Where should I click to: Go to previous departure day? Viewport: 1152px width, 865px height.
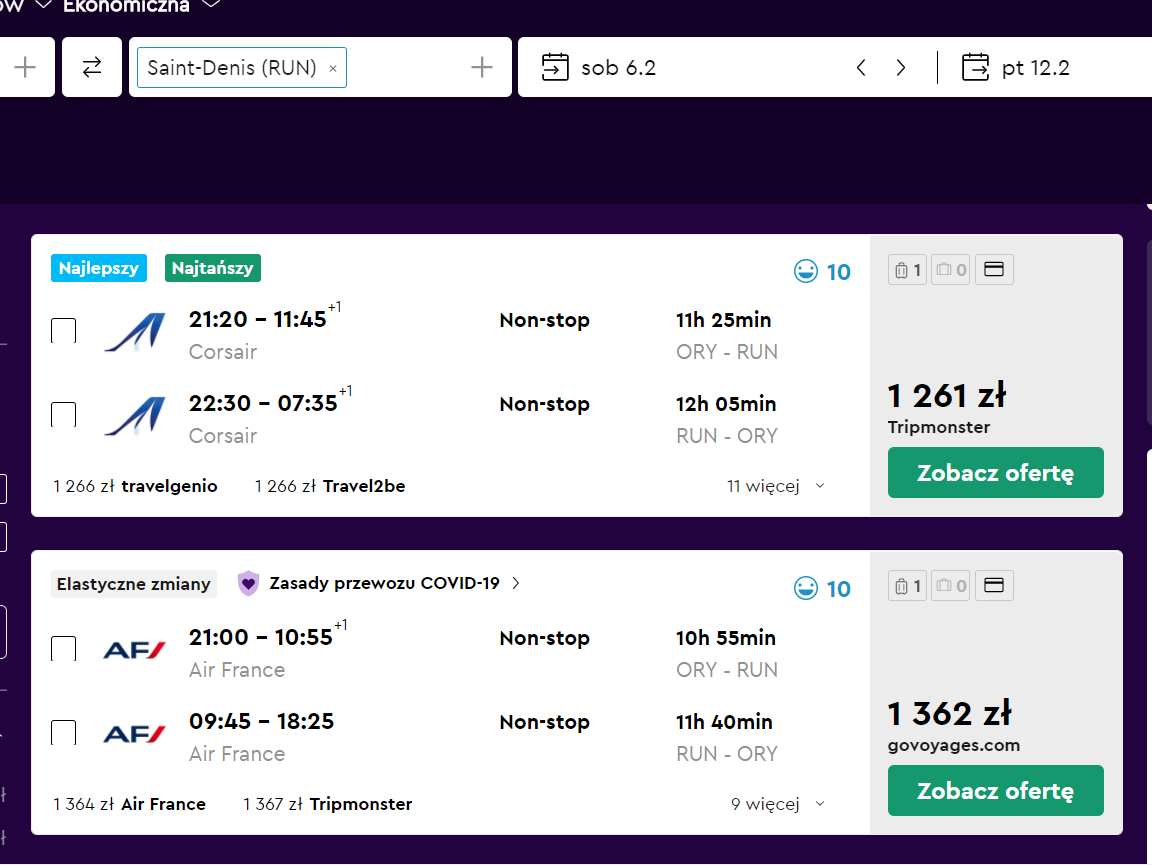[x=861, y=68]
